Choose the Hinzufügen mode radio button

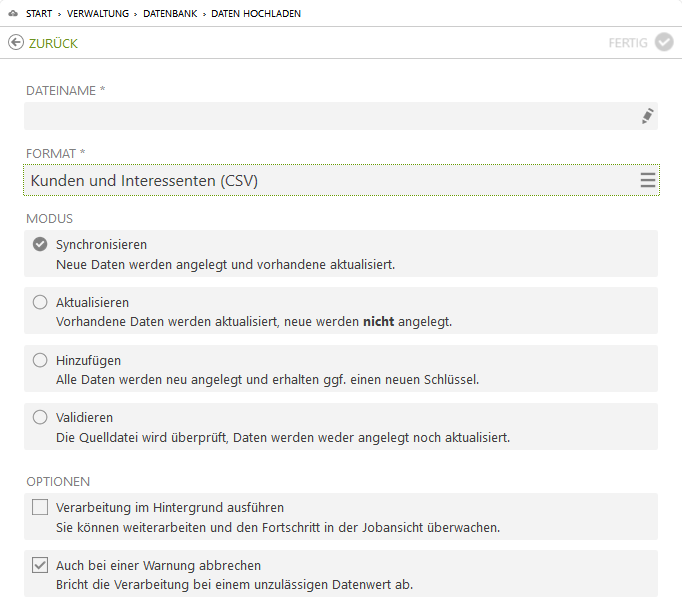coord(40,360)
